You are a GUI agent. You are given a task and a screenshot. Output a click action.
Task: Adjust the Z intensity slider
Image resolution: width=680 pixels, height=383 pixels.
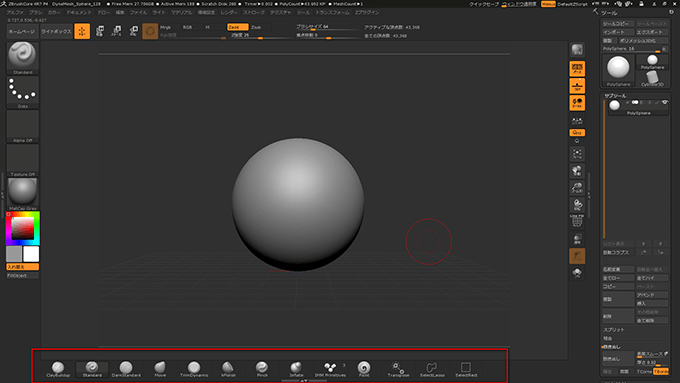[260, 36]
